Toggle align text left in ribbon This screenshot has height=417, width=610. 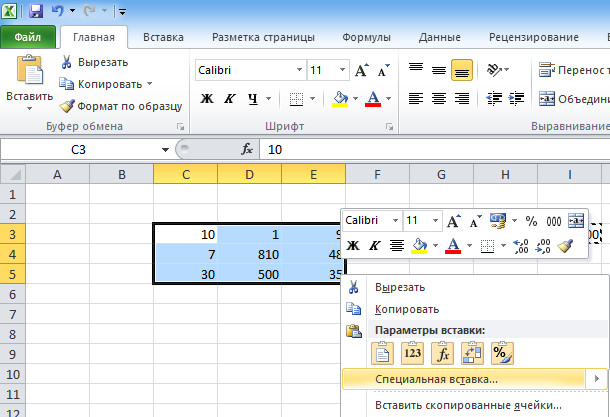[416, 98]
